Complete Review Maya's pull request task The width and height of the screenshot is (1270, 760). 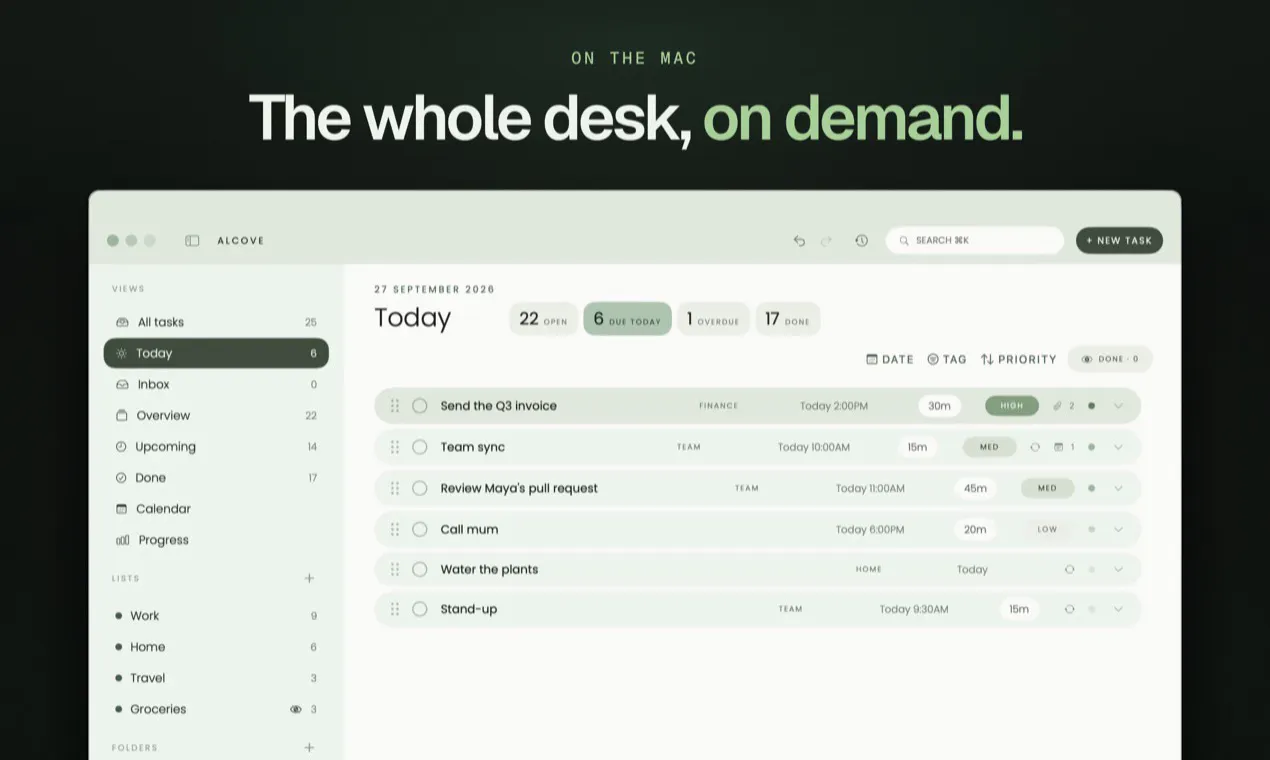pyautogui.click(x=420, y=488)
